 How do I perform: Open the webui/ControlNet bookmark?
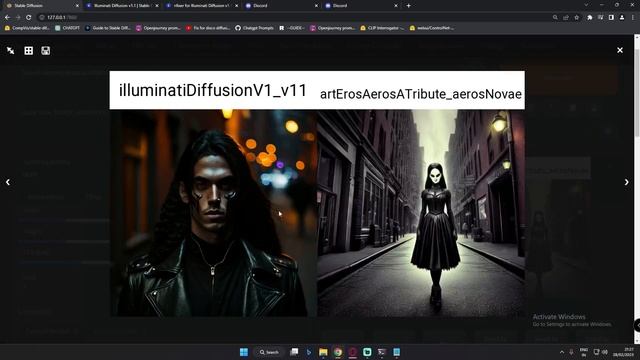[x=431, y=28]
